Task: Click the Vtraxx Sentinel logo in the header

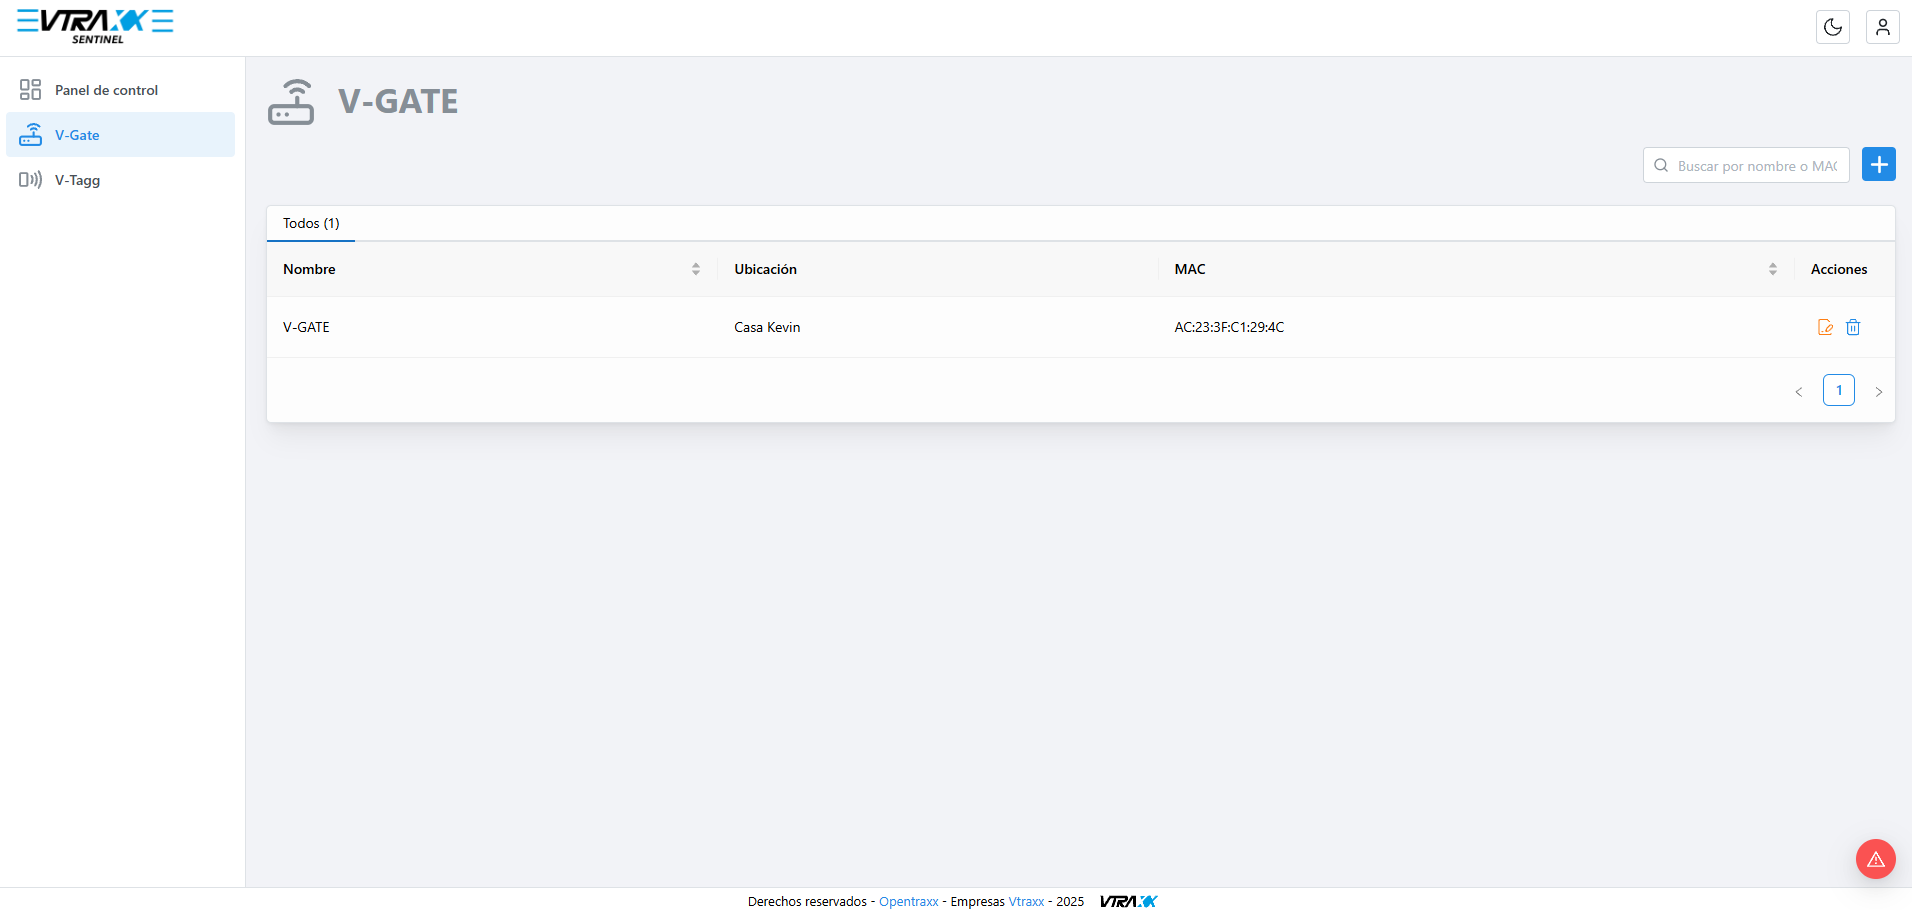Action: [95, 26]
